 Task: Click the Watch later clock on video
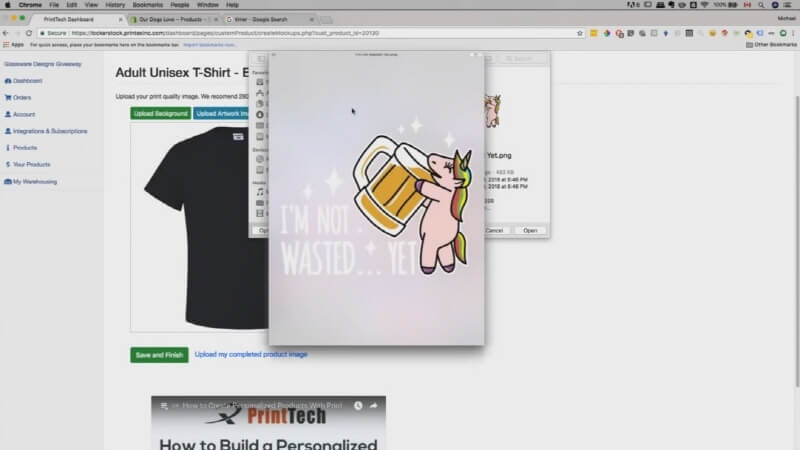coord(358,406)
